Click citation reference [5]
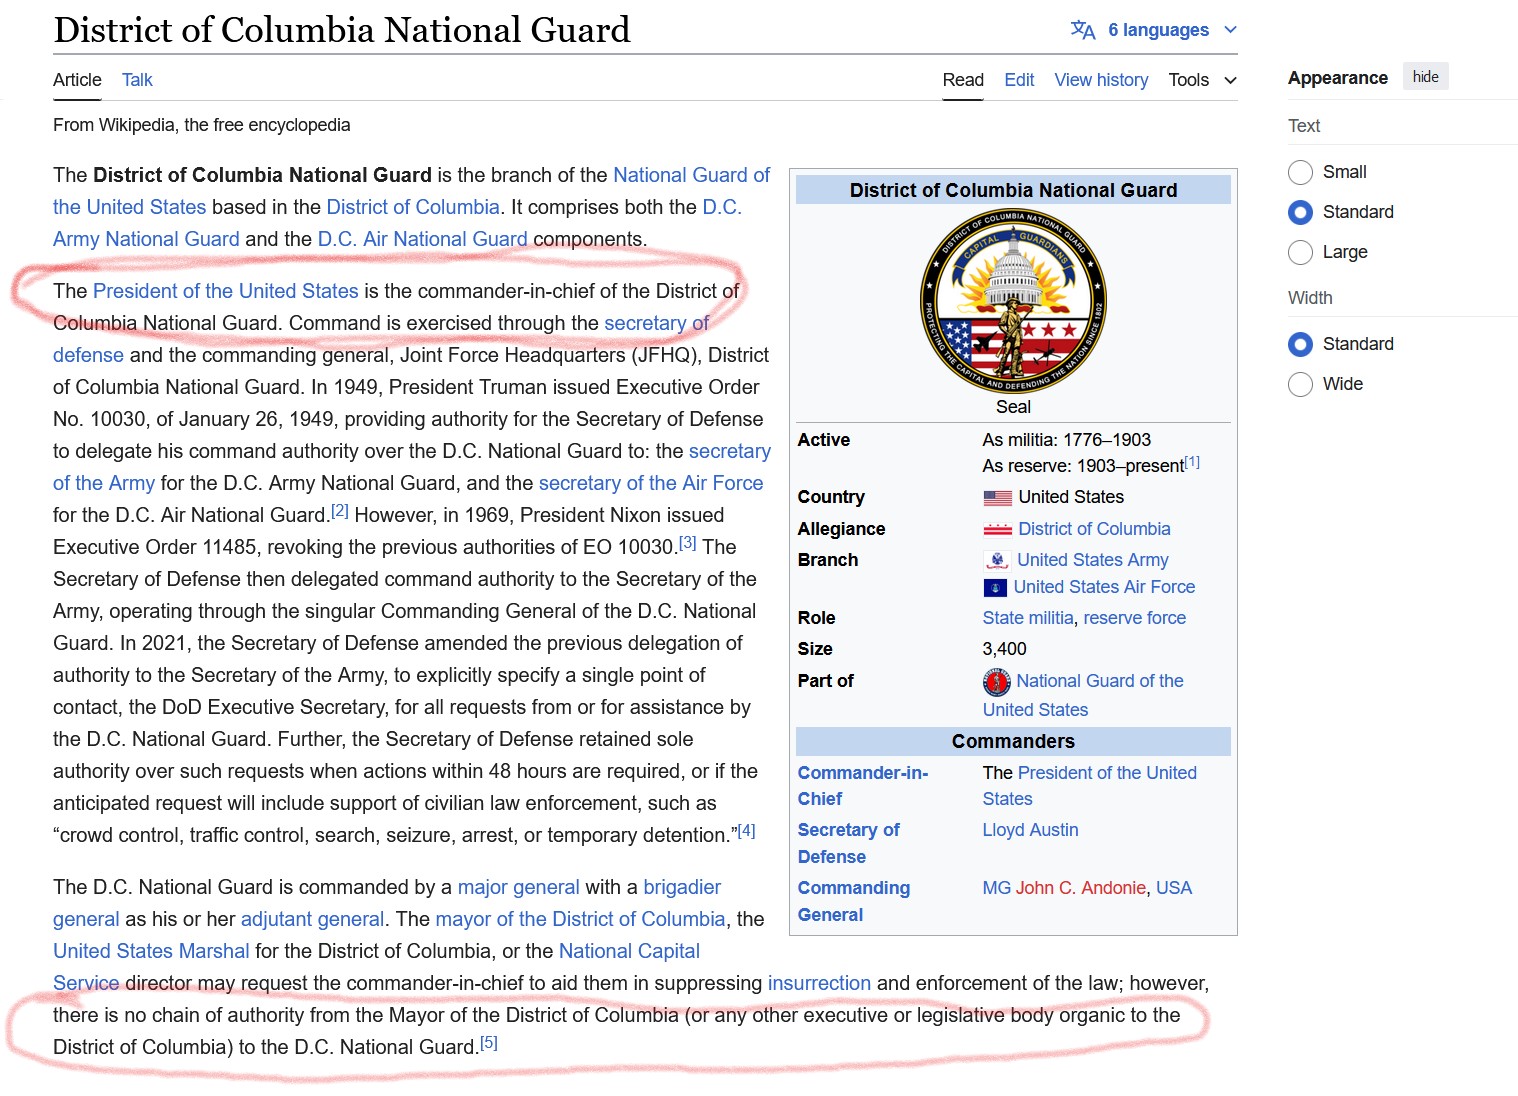Image resolution: width=1518 pixels, height=1096 pixels. [x=488, y=1043]
